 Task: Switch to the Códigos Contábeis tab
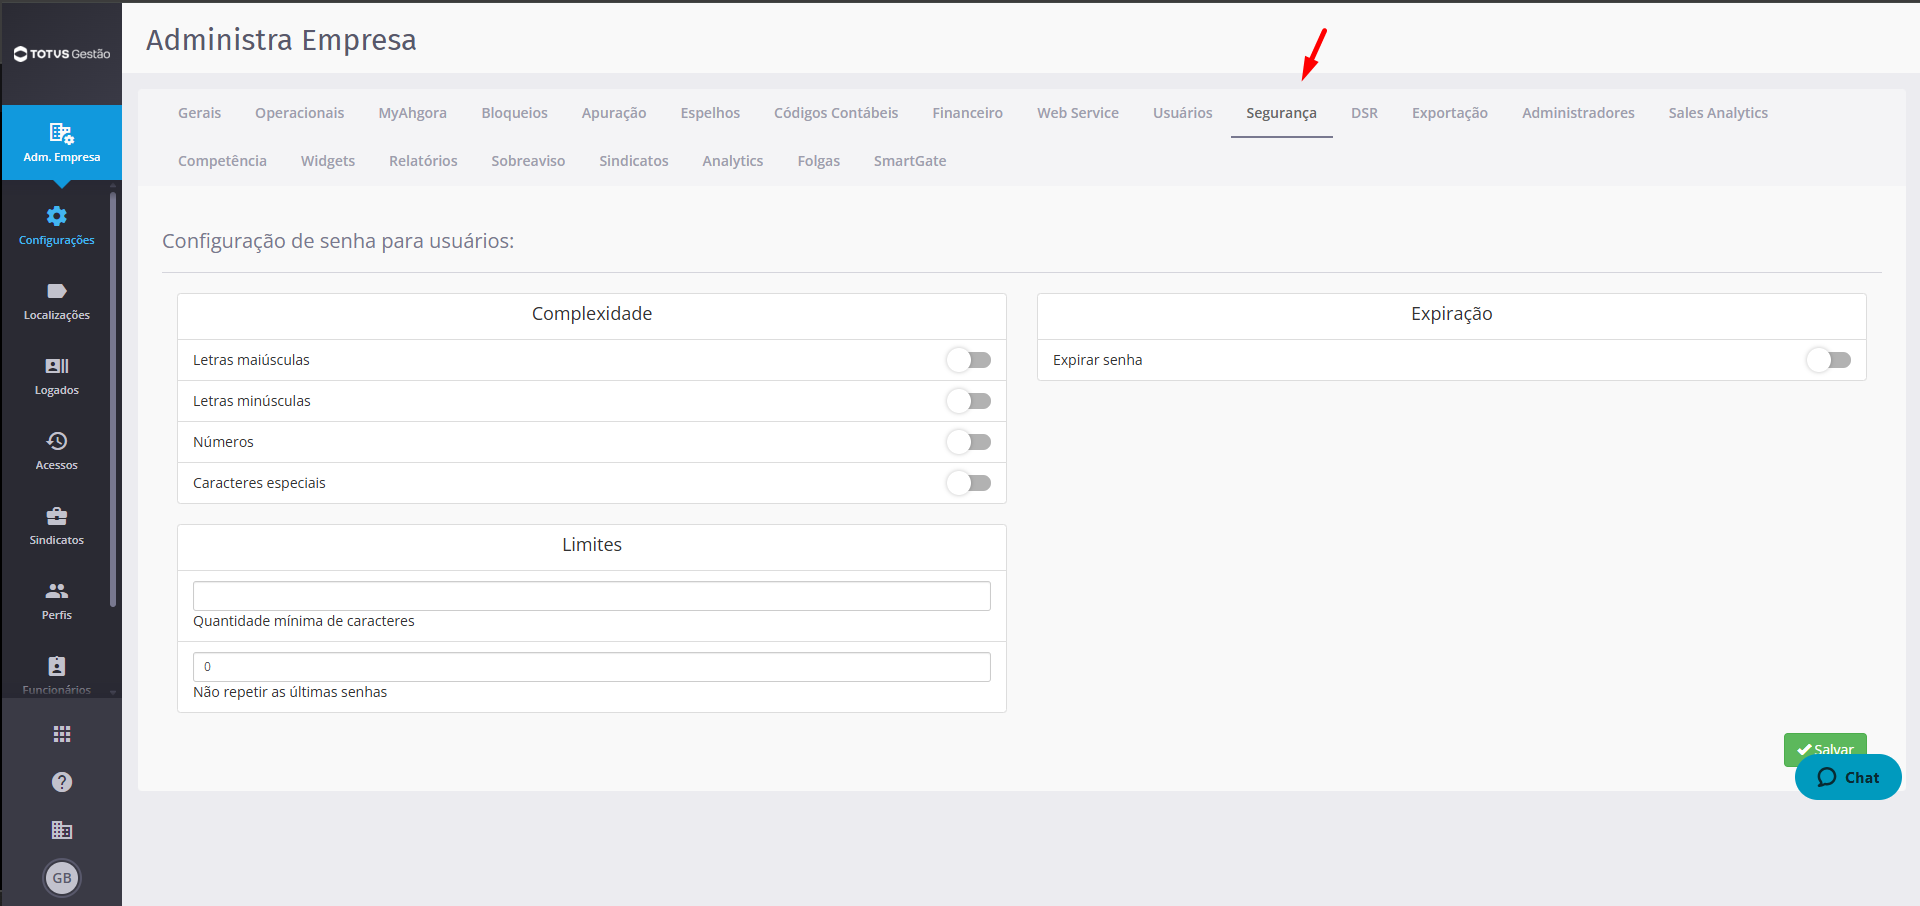click(836, 113)
